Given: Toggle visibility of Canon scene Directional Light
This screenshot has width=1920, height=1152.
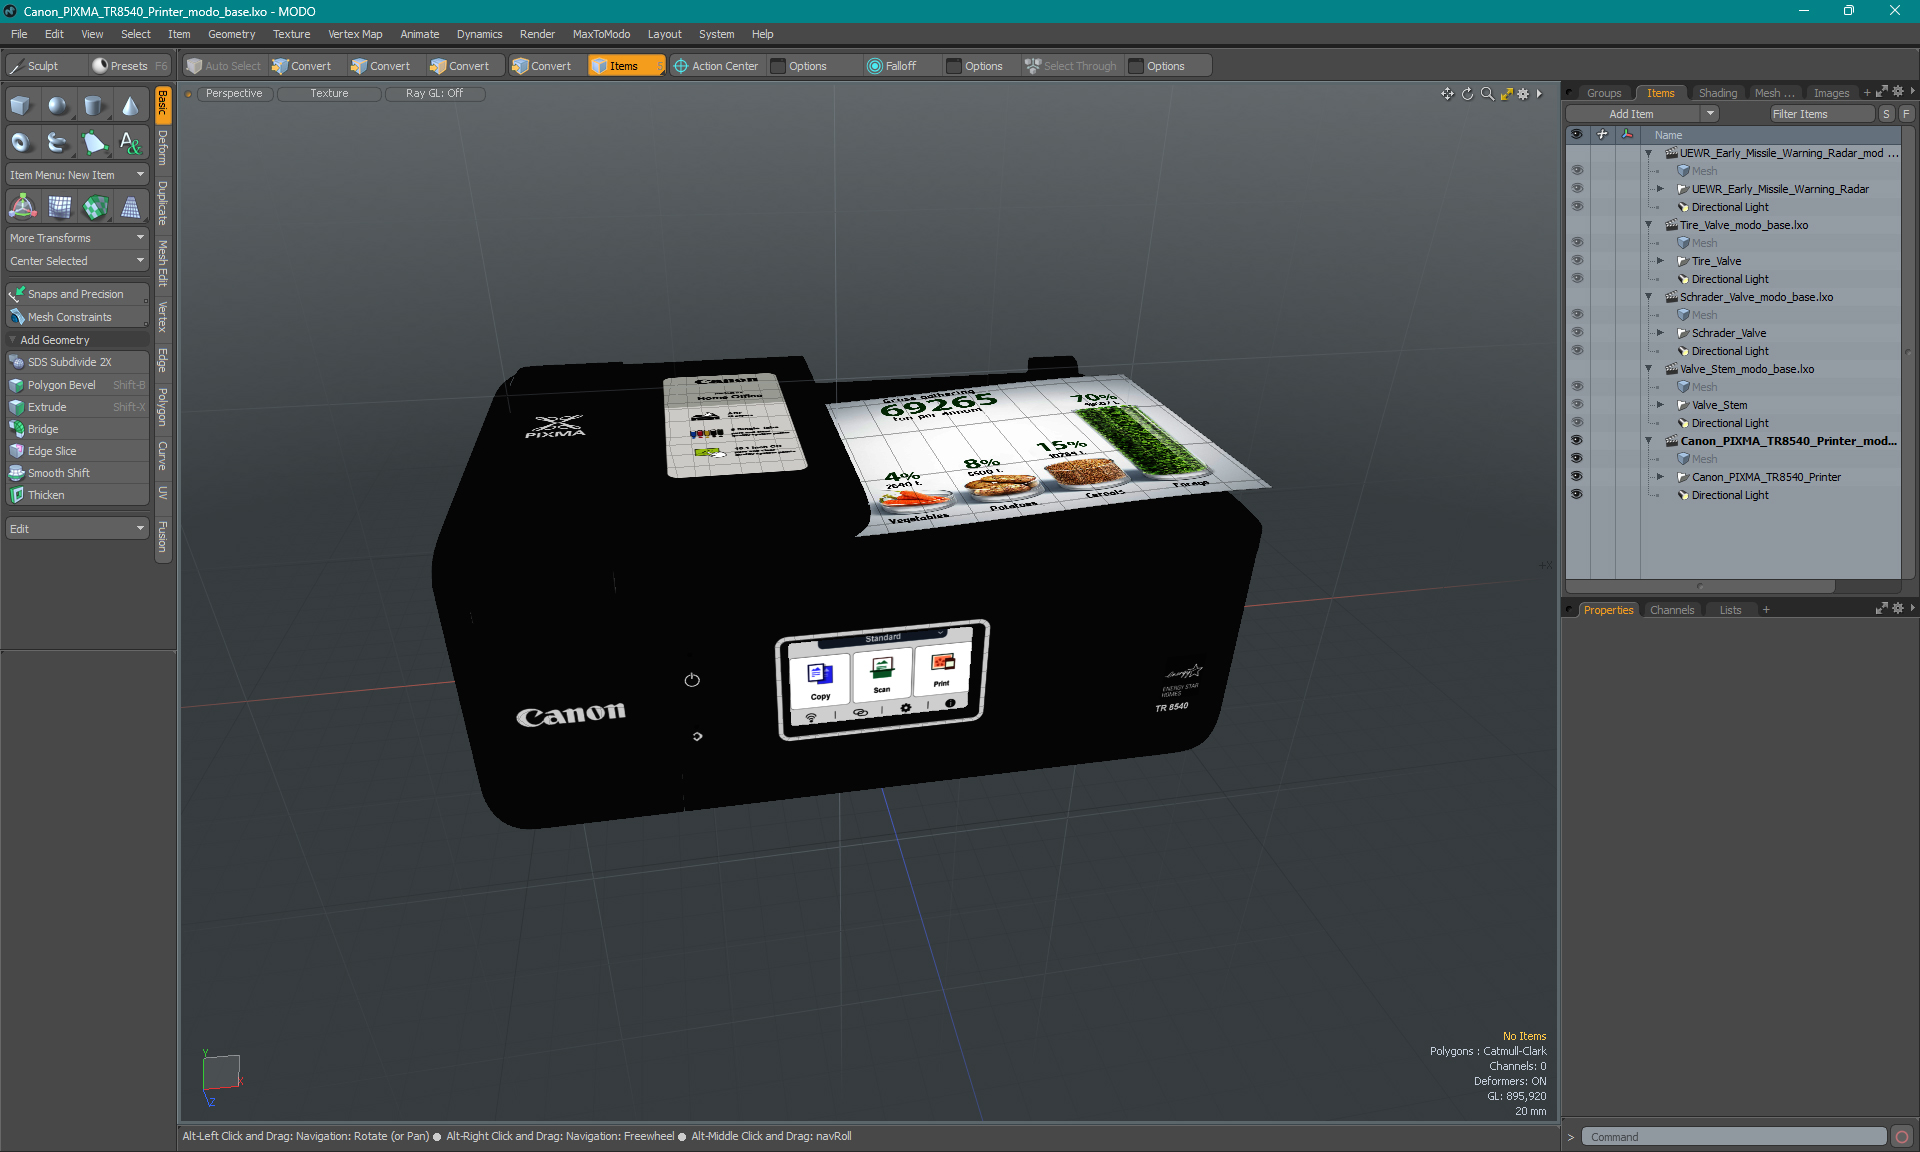Looking at the screenshot, I should click(1577, 495).
